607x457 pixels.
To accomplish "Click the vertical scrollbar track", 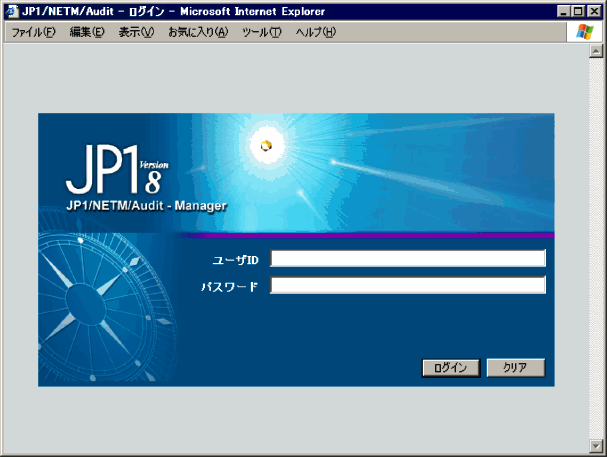I will (x=597, y=250).
